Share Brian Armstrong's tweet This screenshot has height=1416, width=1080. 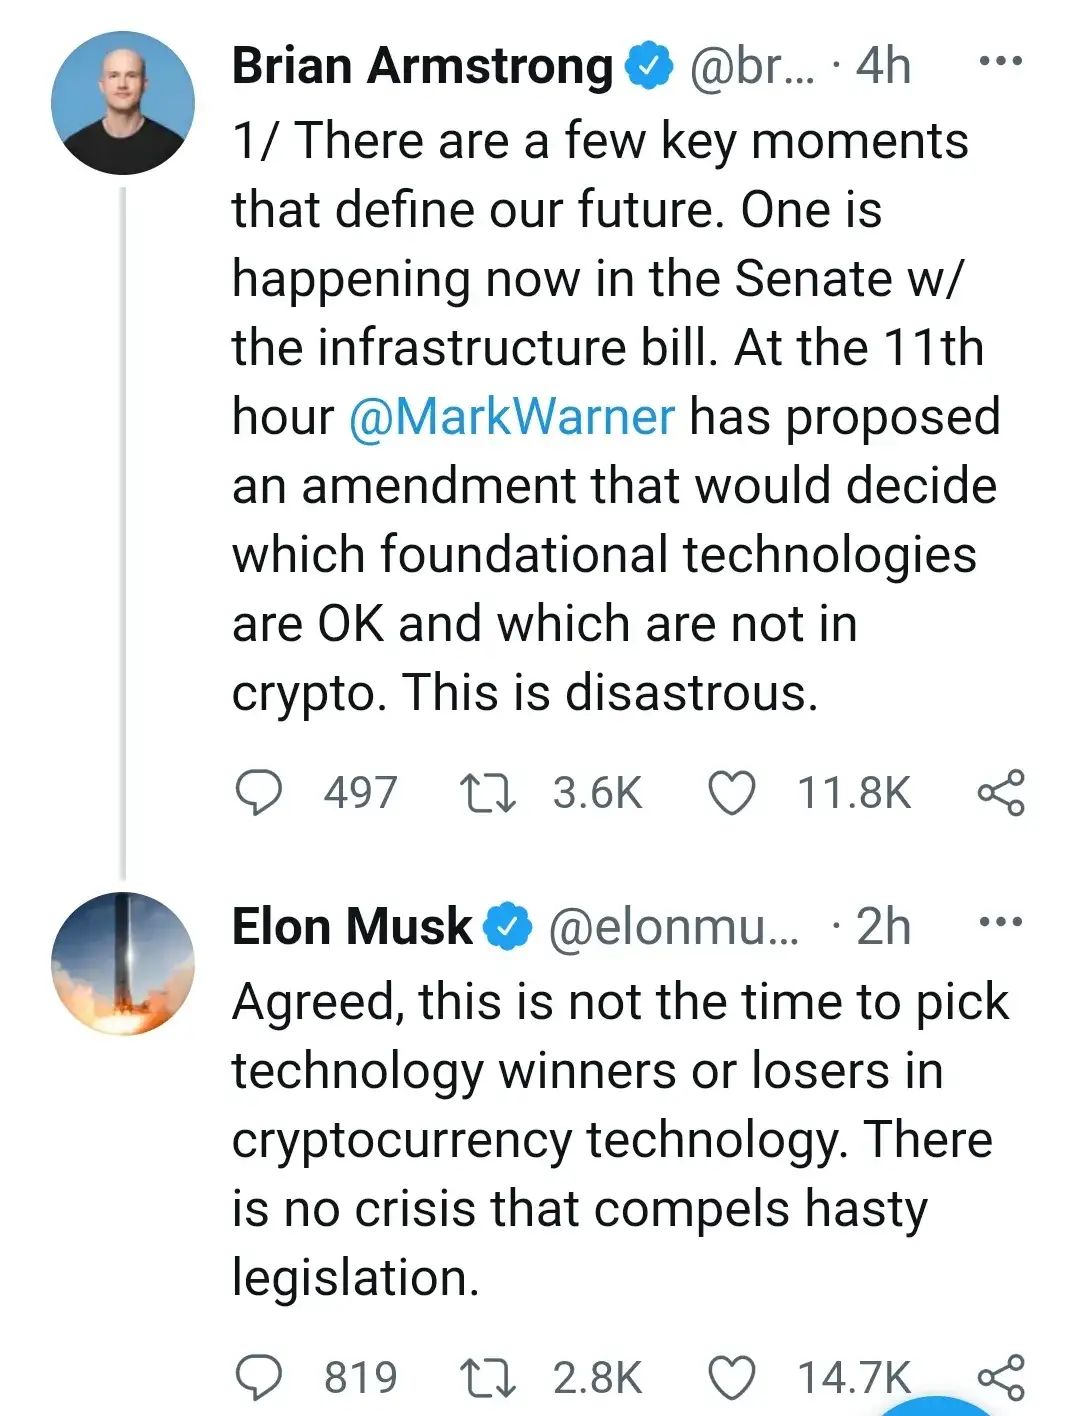coord(1001,793)
